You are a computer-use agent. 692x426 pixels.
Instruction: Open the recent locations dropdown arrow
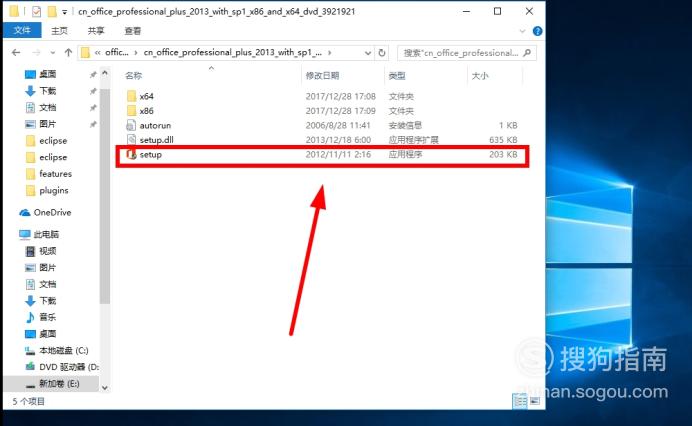click(x=53, y=53)
